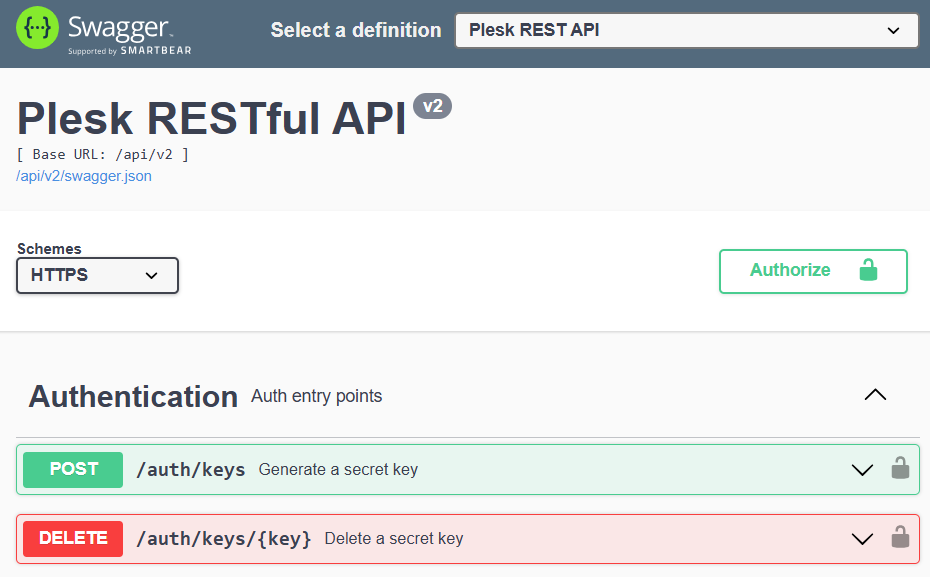Click the lock icon on DELETE /auth/keys/{key}
Viewport: 930px width, 577px height.
pos(900,537)
